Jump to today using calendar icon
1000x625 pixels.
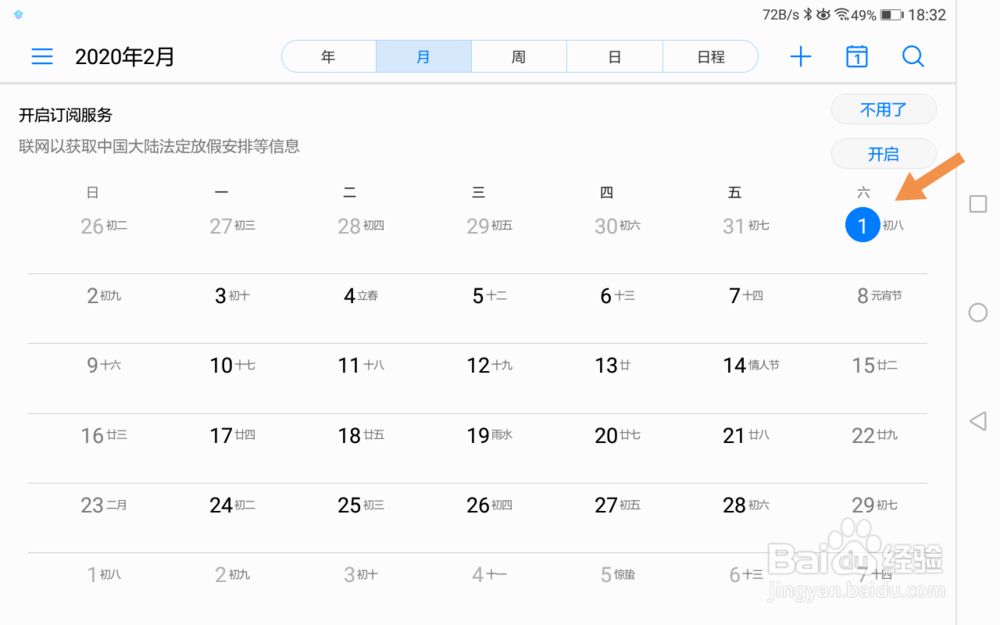856,57
